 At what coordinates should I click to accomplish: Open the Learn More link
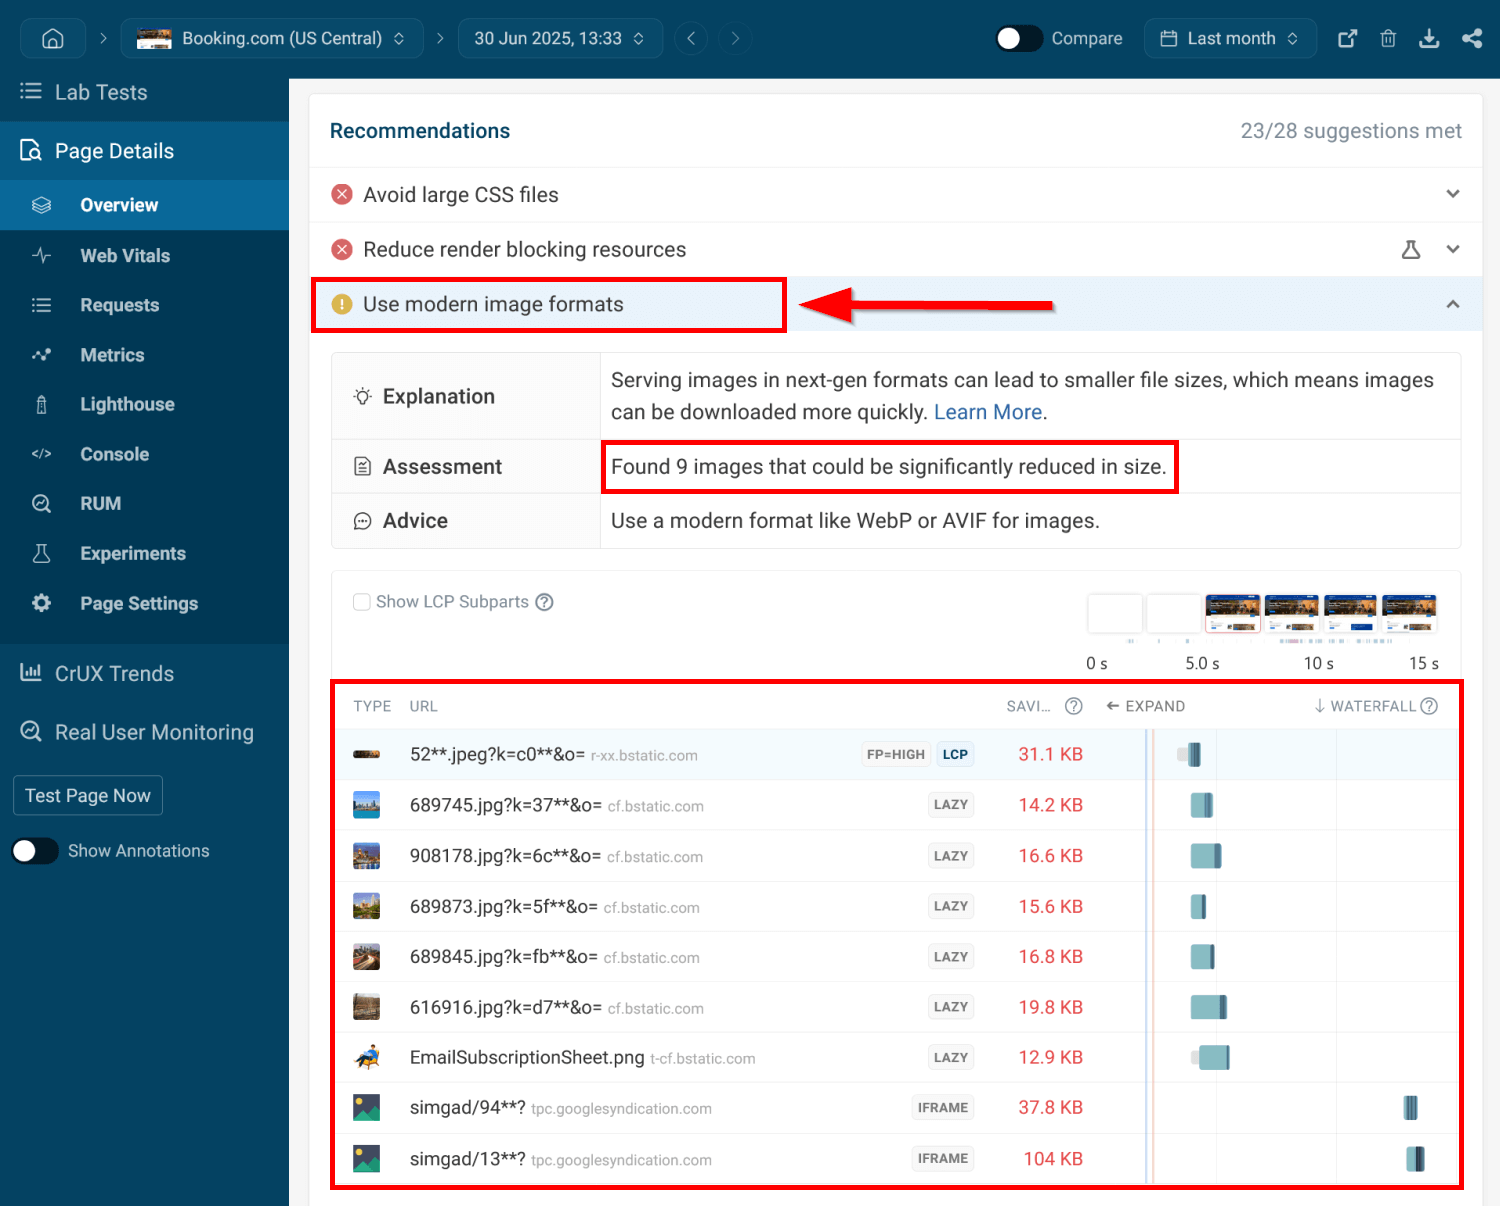(x=987, y=411)
